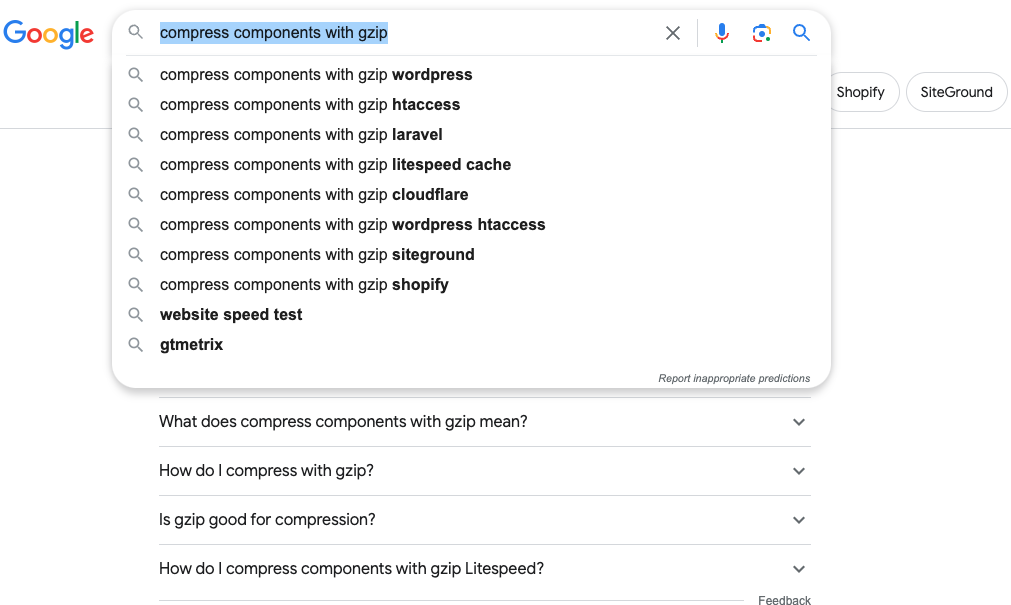Expand "How do I compress with gzip?" question
Viewport: 1011px width, 605px height.
click(x=484, y=471)
